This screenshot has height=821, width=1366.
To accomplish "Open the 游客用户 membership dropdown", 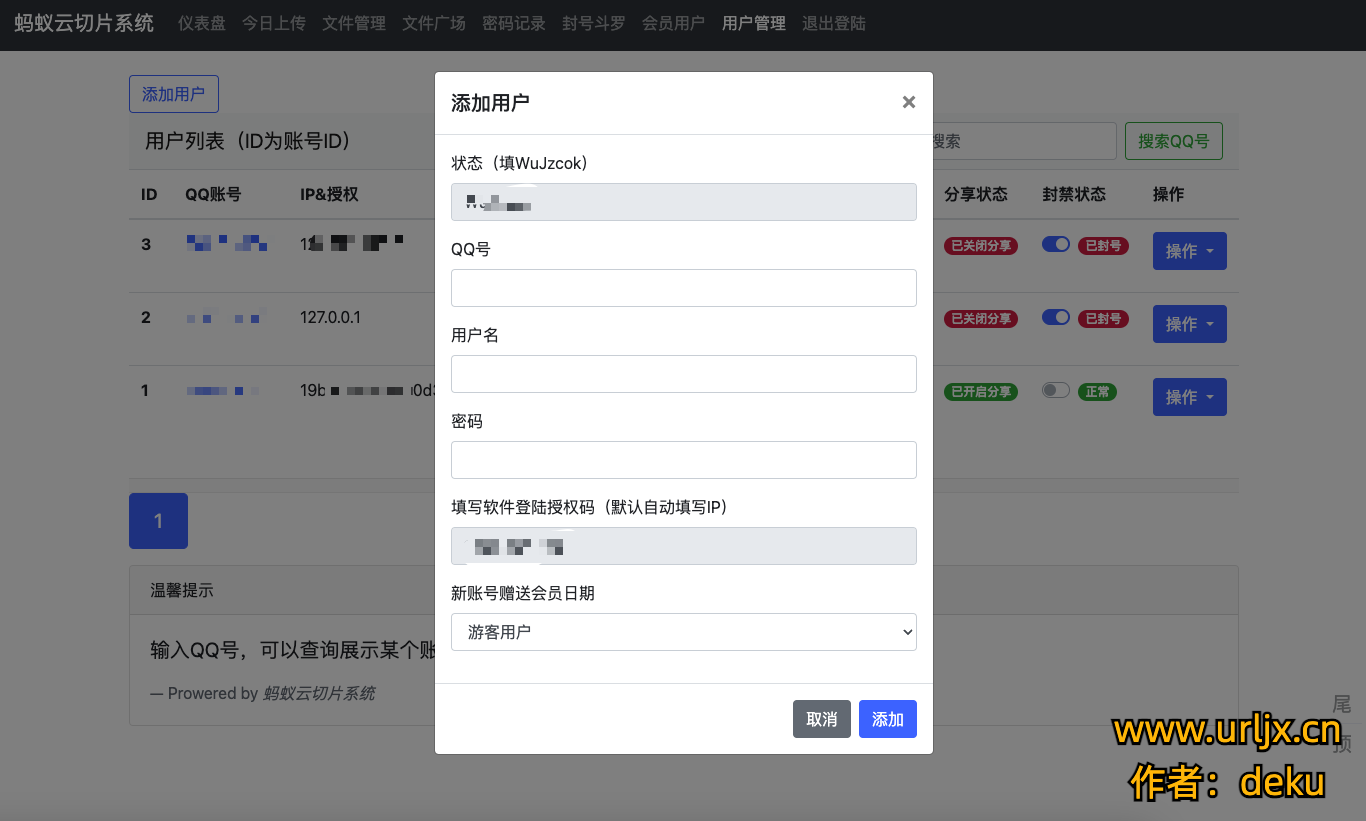I will click(x=684, y=632).
